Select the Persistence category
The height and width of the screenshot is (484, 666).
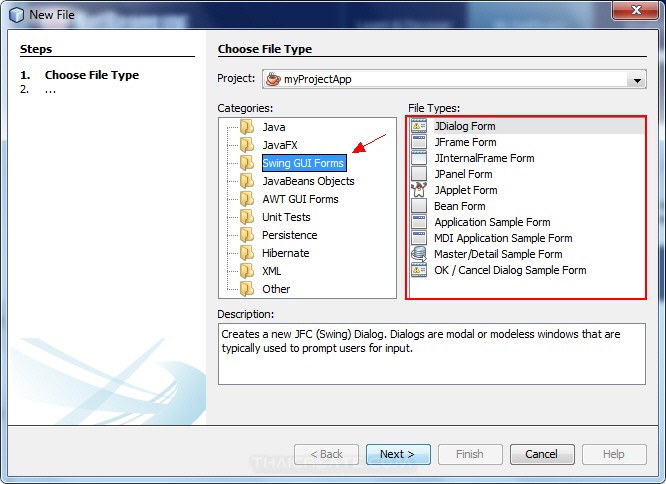point(289,235)
